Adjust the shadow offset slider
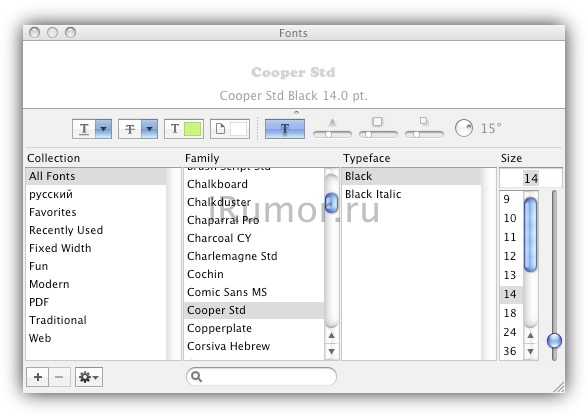588x416 pixels. pos(424,134)
